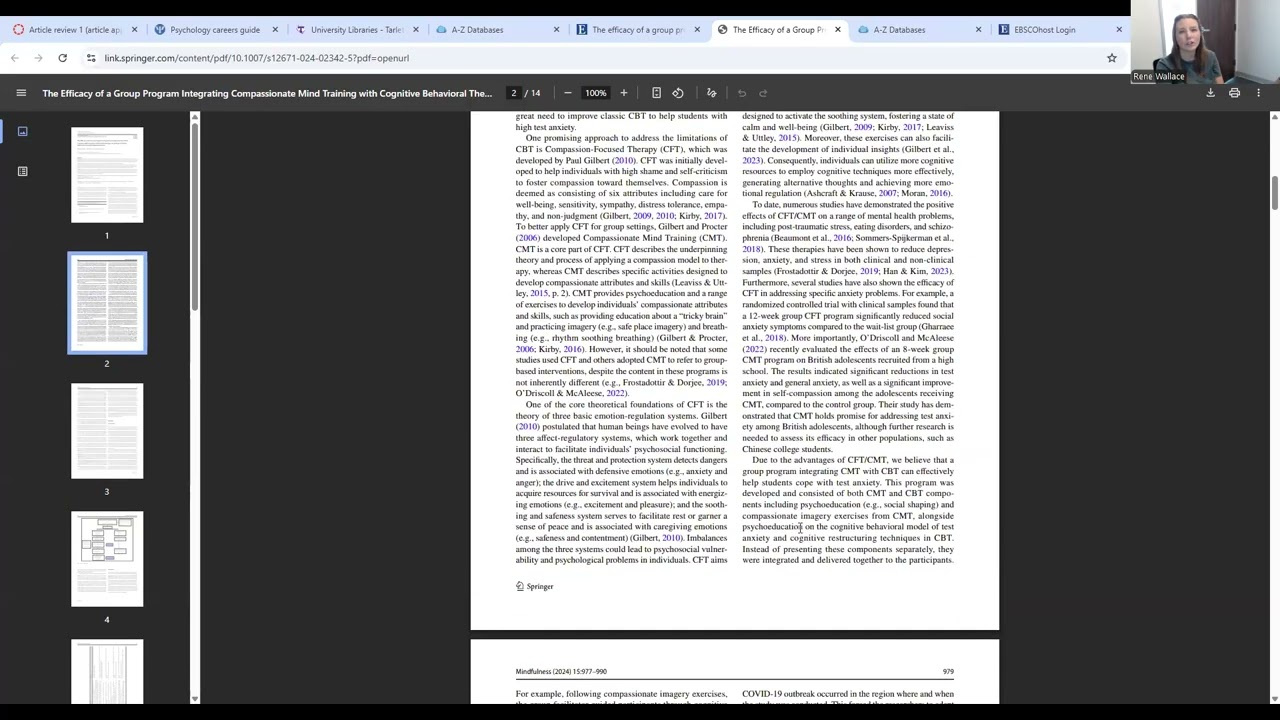The width and height of the screenshot is (1280, 720).
Task: Open the PDF viewer sidebar menu
Action: pos(21,93)
